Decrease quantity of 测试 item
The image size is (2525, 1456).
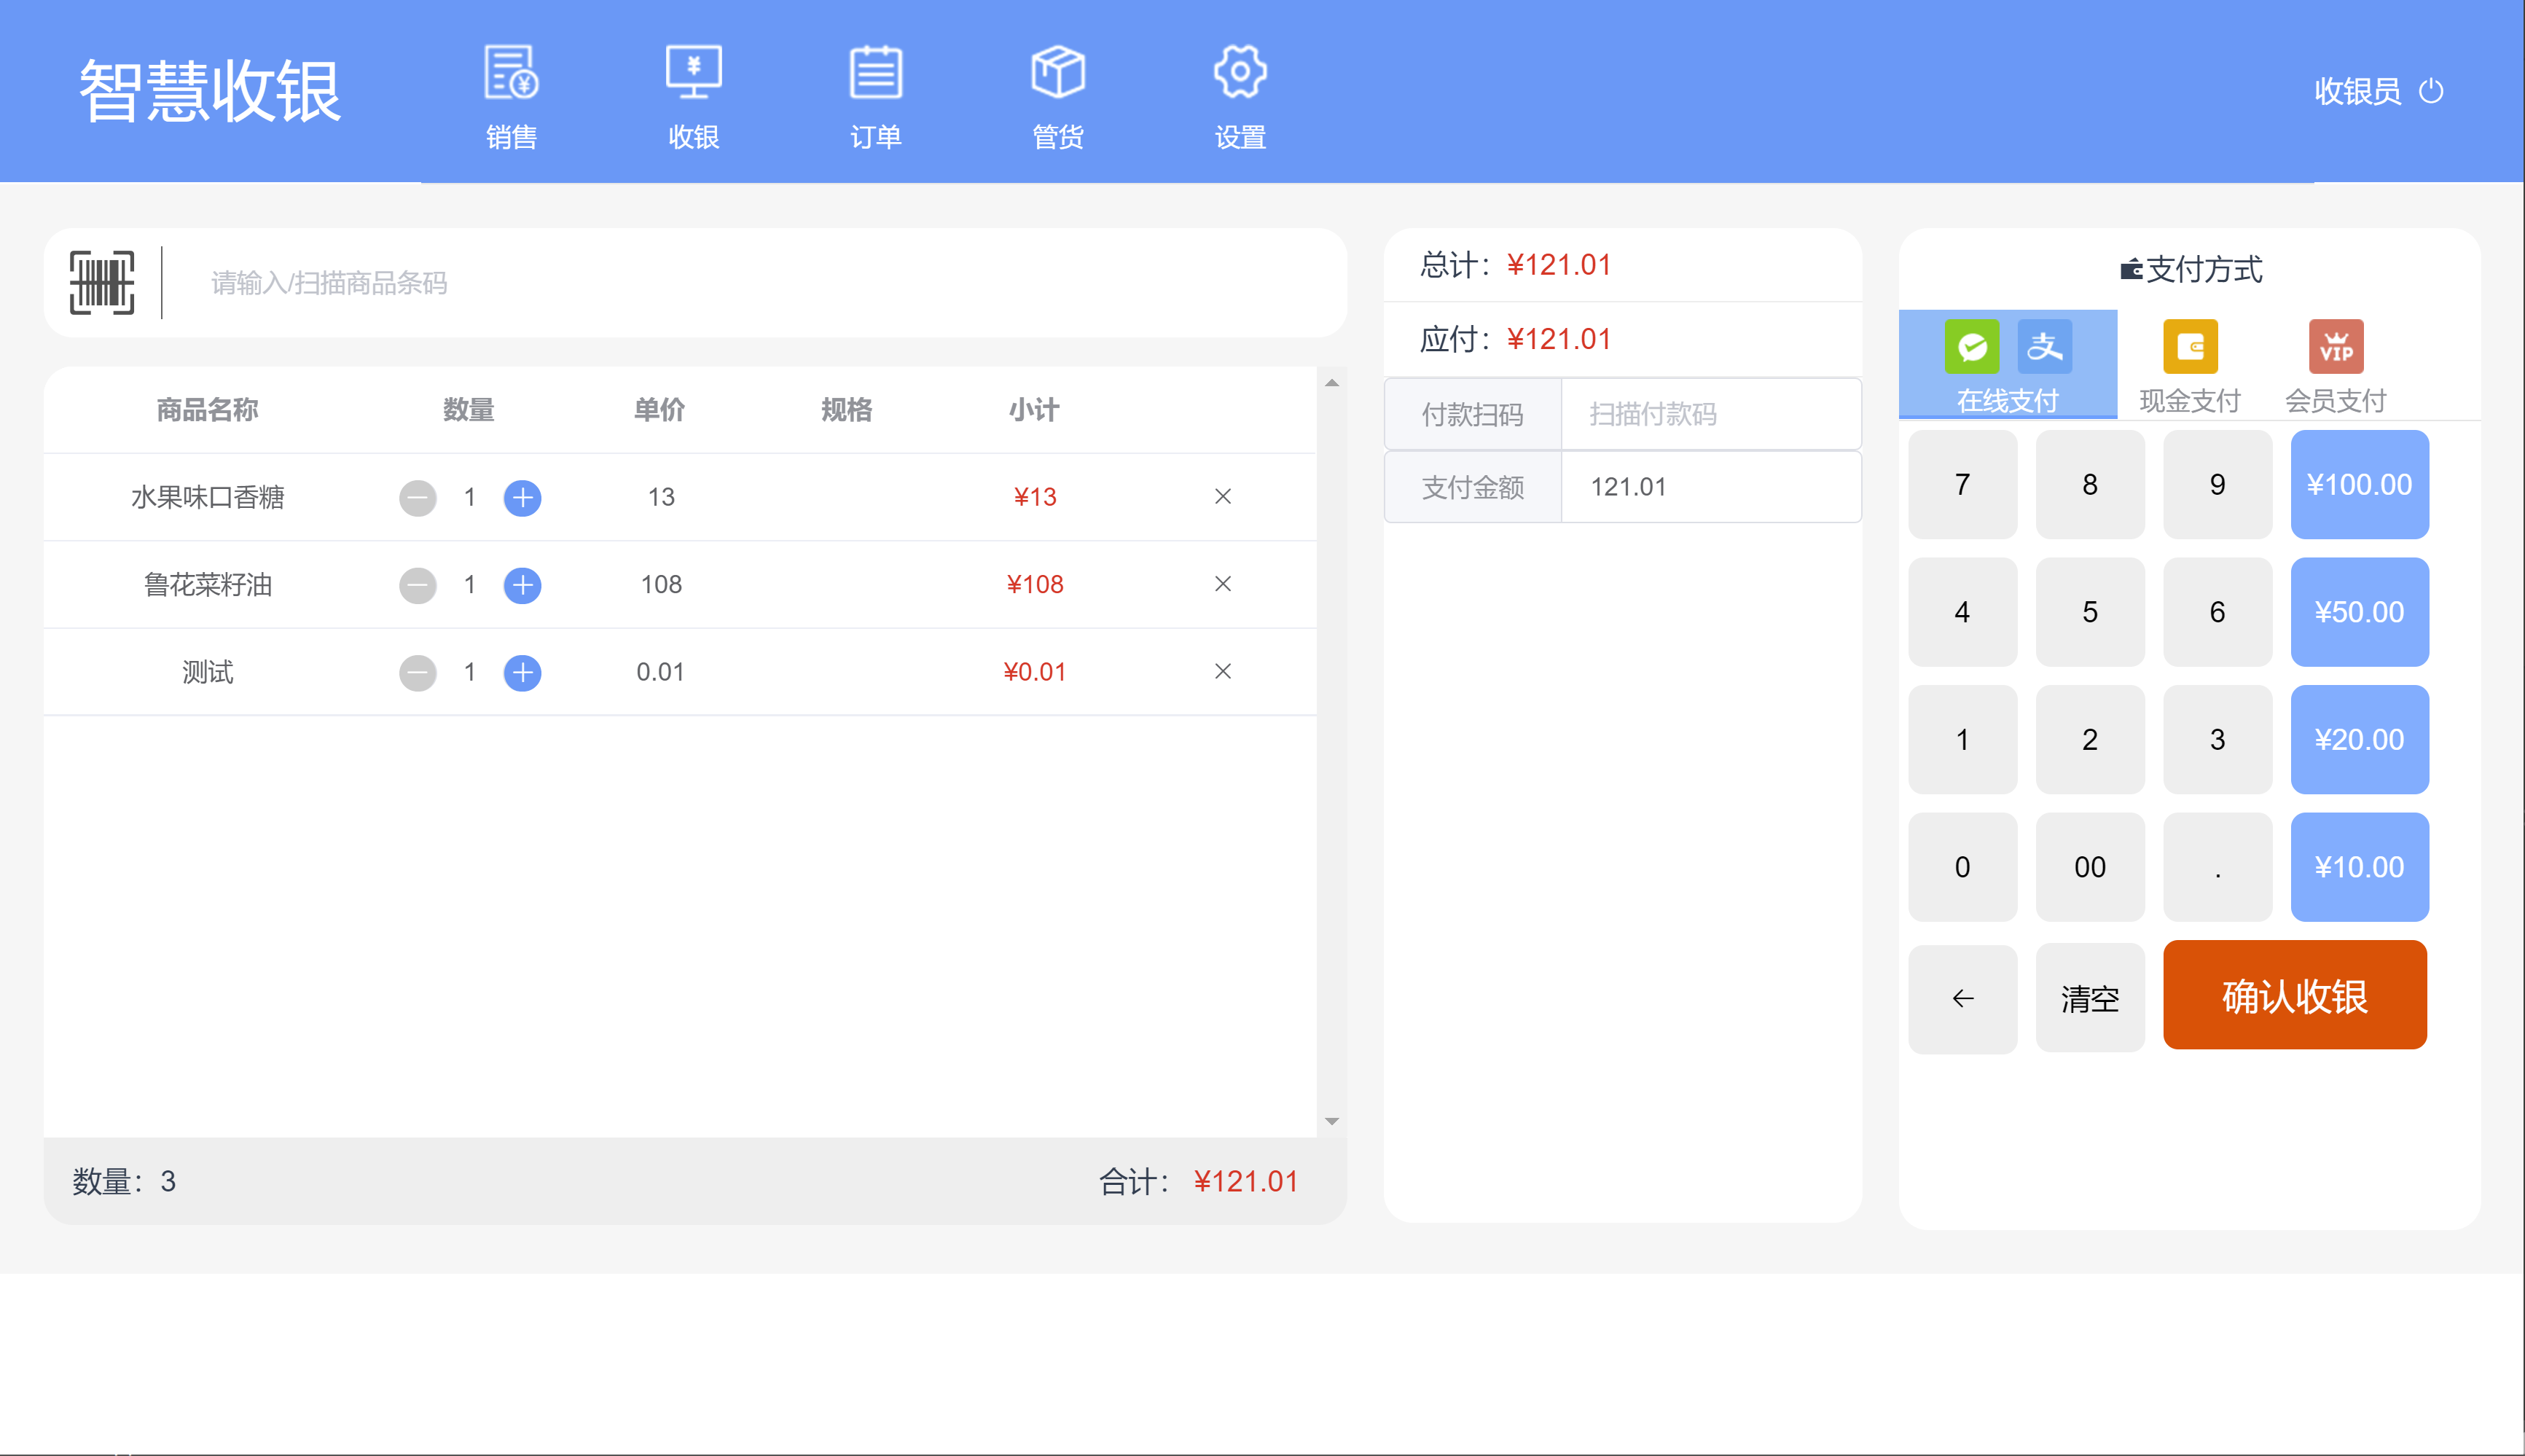pyautogui.click(x=417, y=672)
